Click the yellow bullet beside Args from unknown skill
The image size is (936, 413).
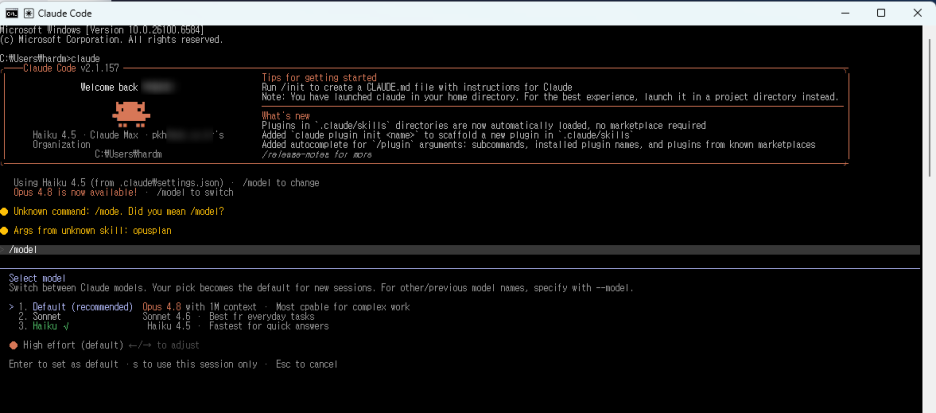point(4,230)
